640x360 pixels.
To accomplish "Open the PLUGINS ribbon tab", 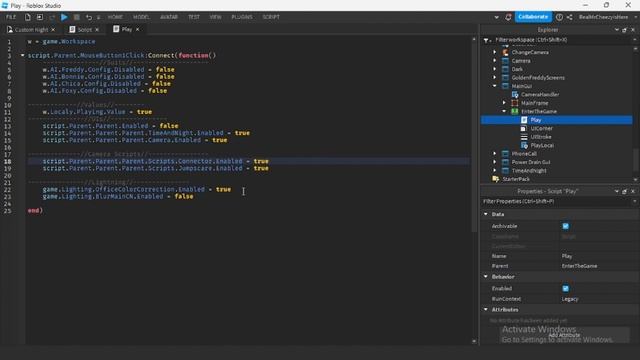I will (x=242, y=17).
